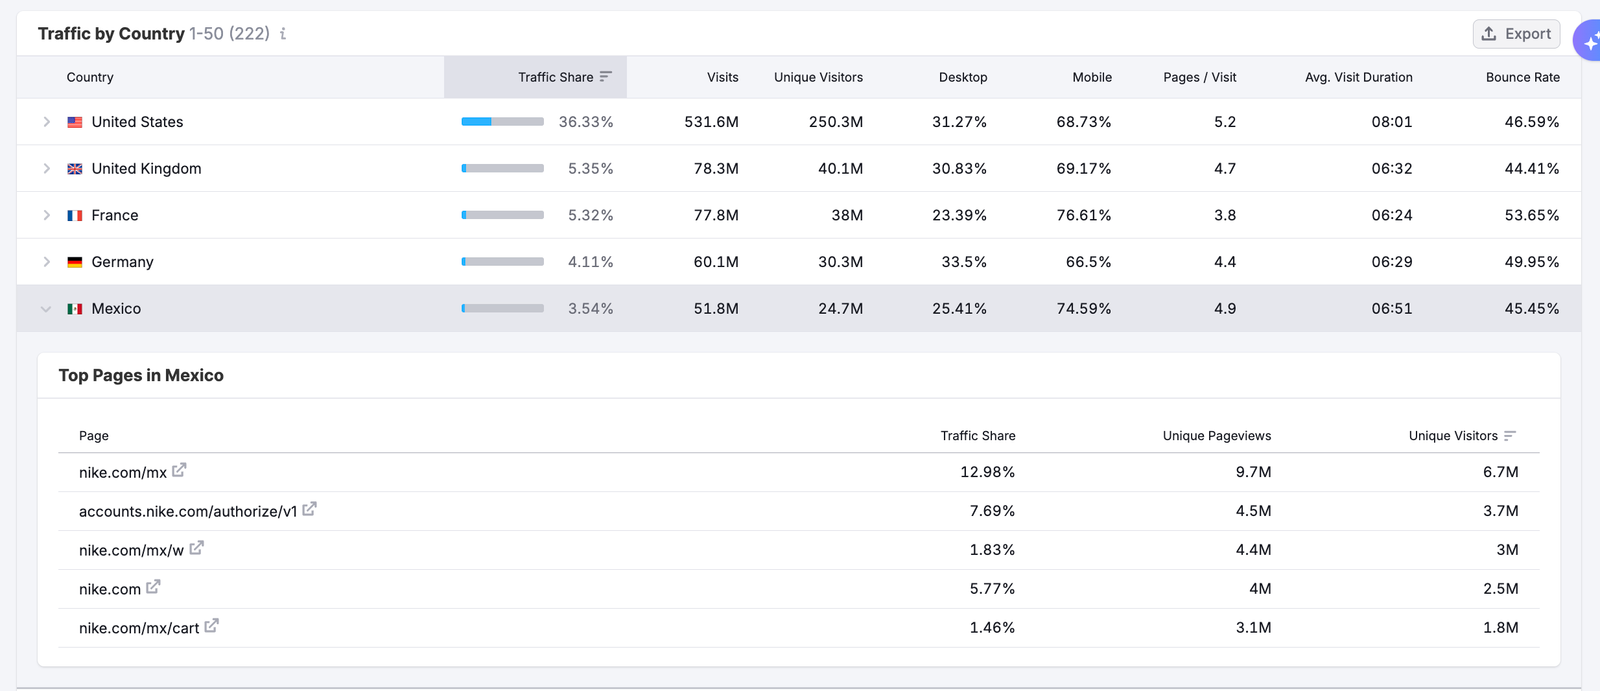Click sort icon in Unique Visitors subtable header
The width and height of the screenshot is (1600, 691).
[1509, 436]
